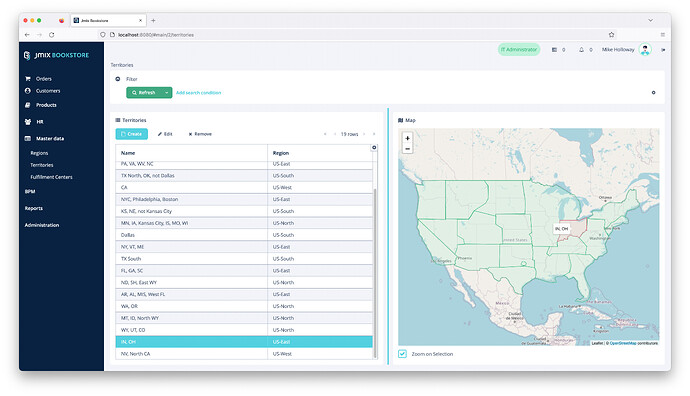Open Fulfillment Centers in the sidebar
The height and width of the screenshot is (396, 690).
[51, 177]
